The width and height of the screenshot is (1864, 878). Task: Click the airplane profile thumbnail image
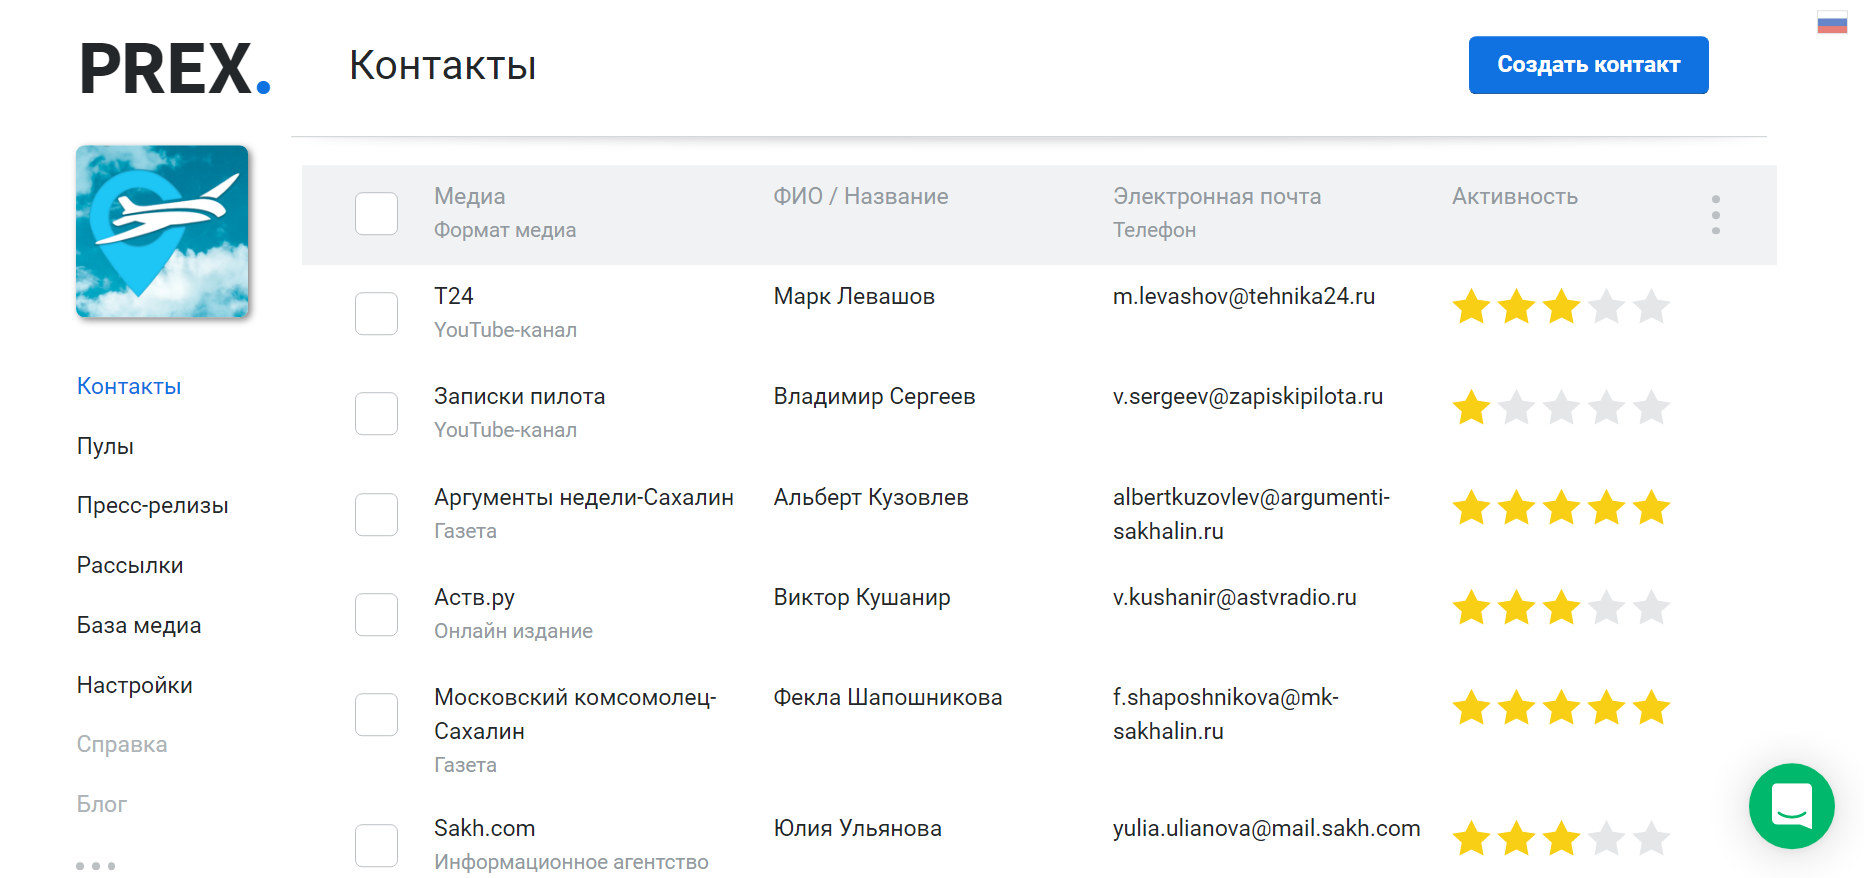pyautogui.click(x=162, y=232)
